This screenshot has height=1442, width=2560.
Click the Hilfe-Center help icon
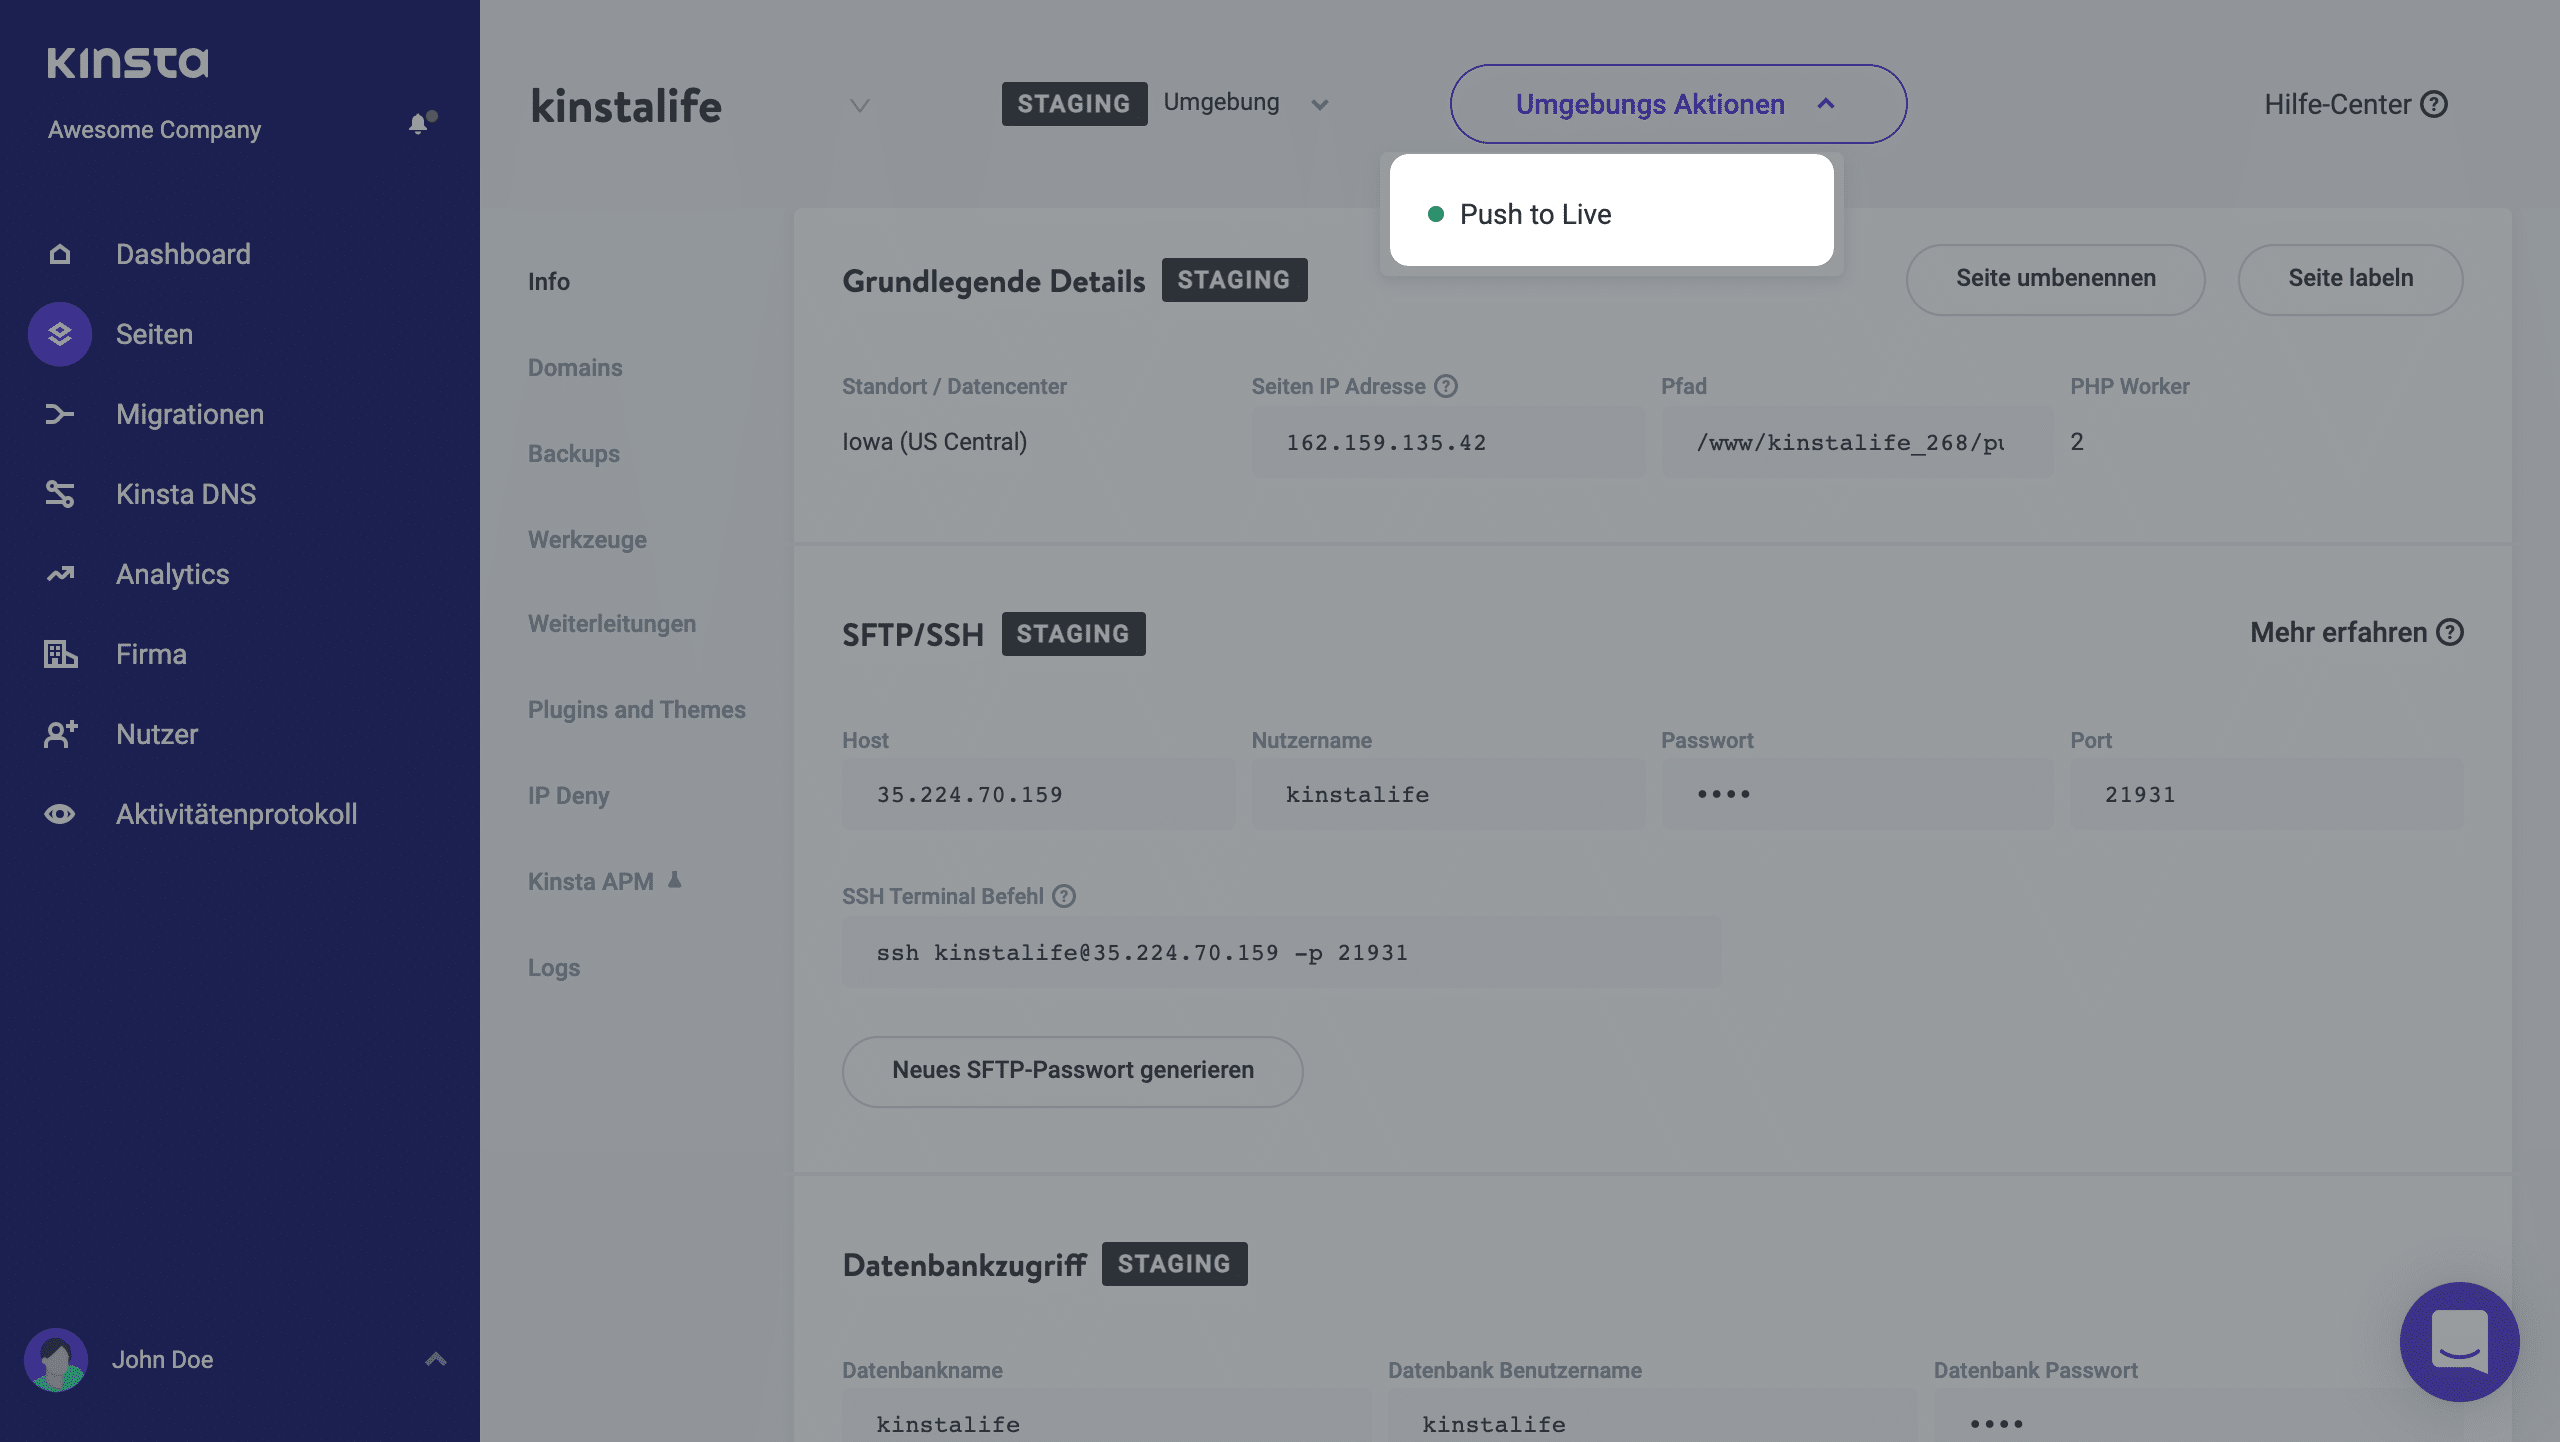(x=2435, y=104)
